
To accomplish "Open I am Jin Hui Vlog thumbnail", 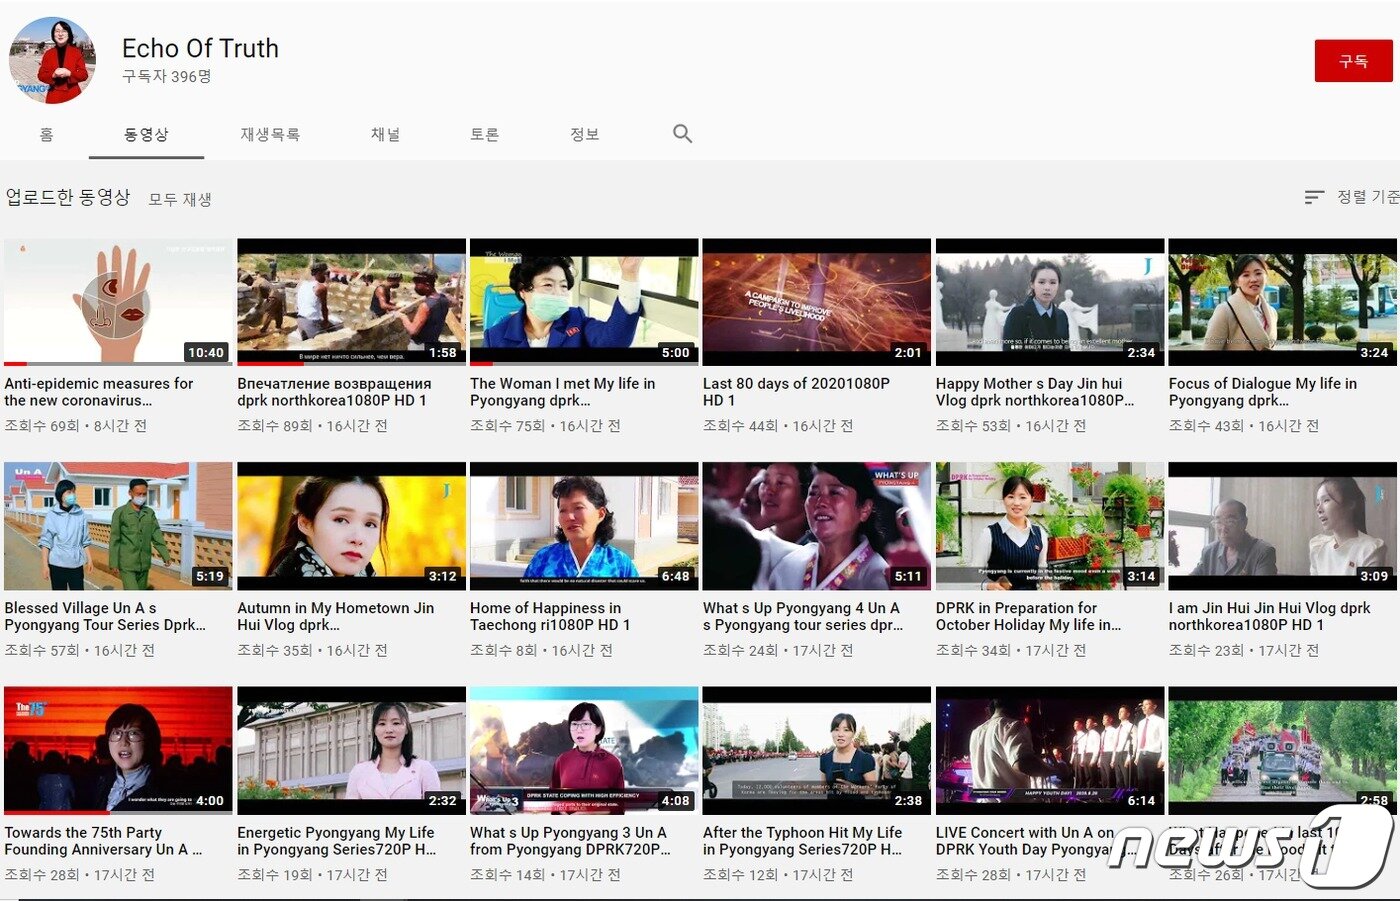I will pos(1283,526).
